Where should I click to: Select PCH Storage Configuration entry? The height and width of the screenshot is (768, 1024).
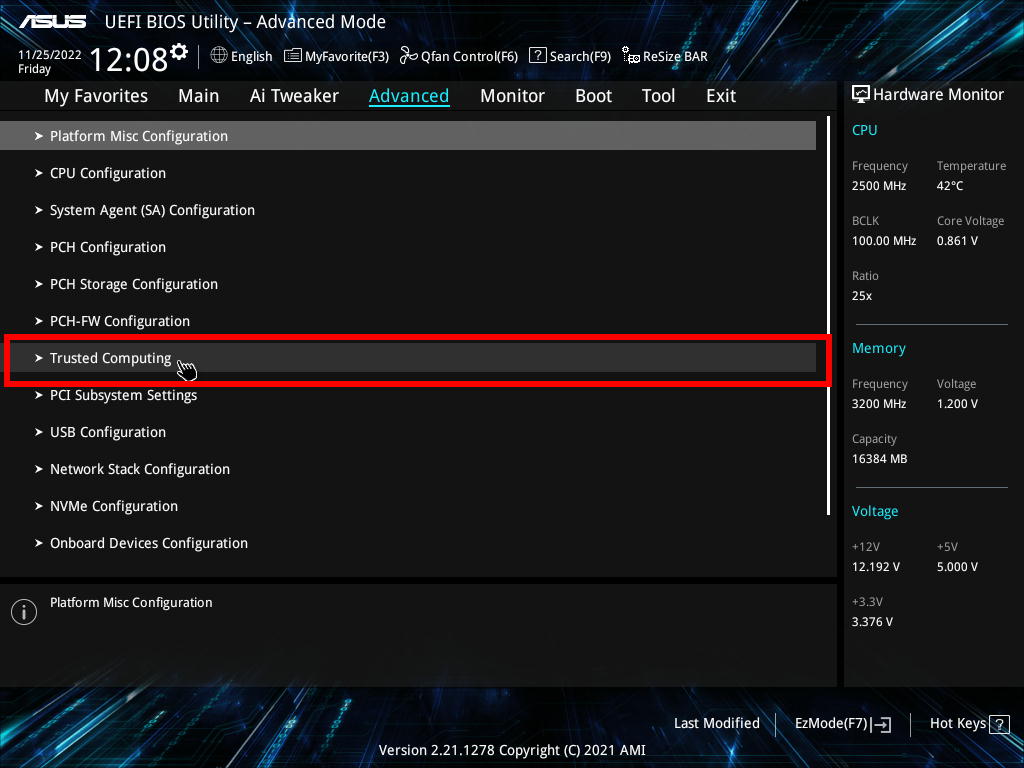[x=408, y=284]
